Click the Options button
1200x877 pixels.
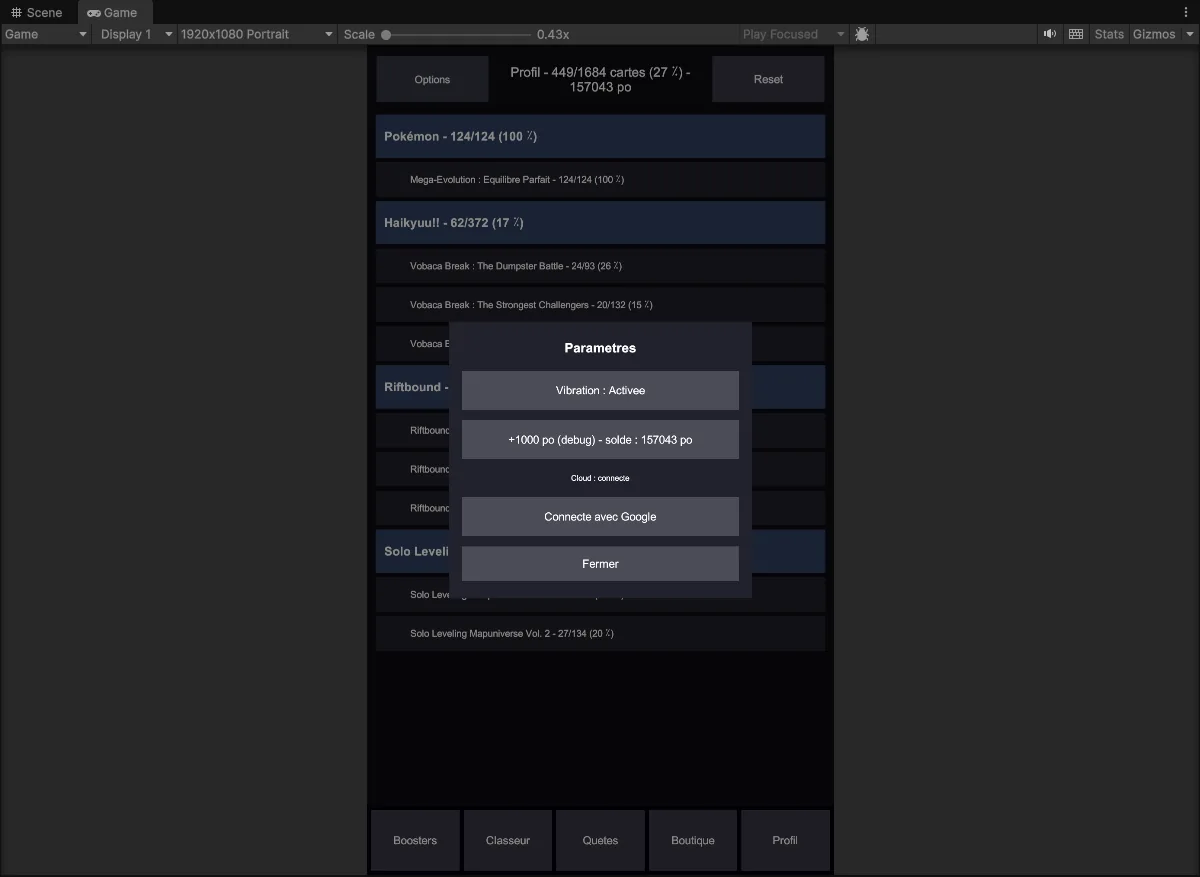tap(432, 79)
